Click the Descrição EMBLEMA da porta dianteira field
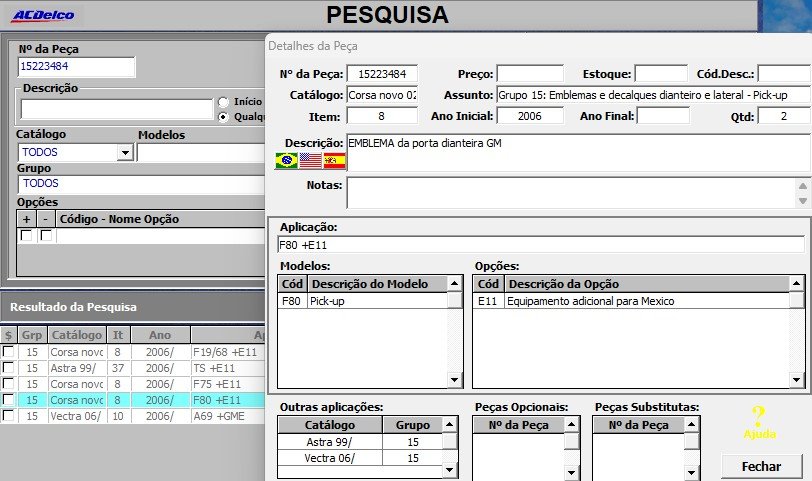Screen dimensions: 812x481 tap(578, 153)
